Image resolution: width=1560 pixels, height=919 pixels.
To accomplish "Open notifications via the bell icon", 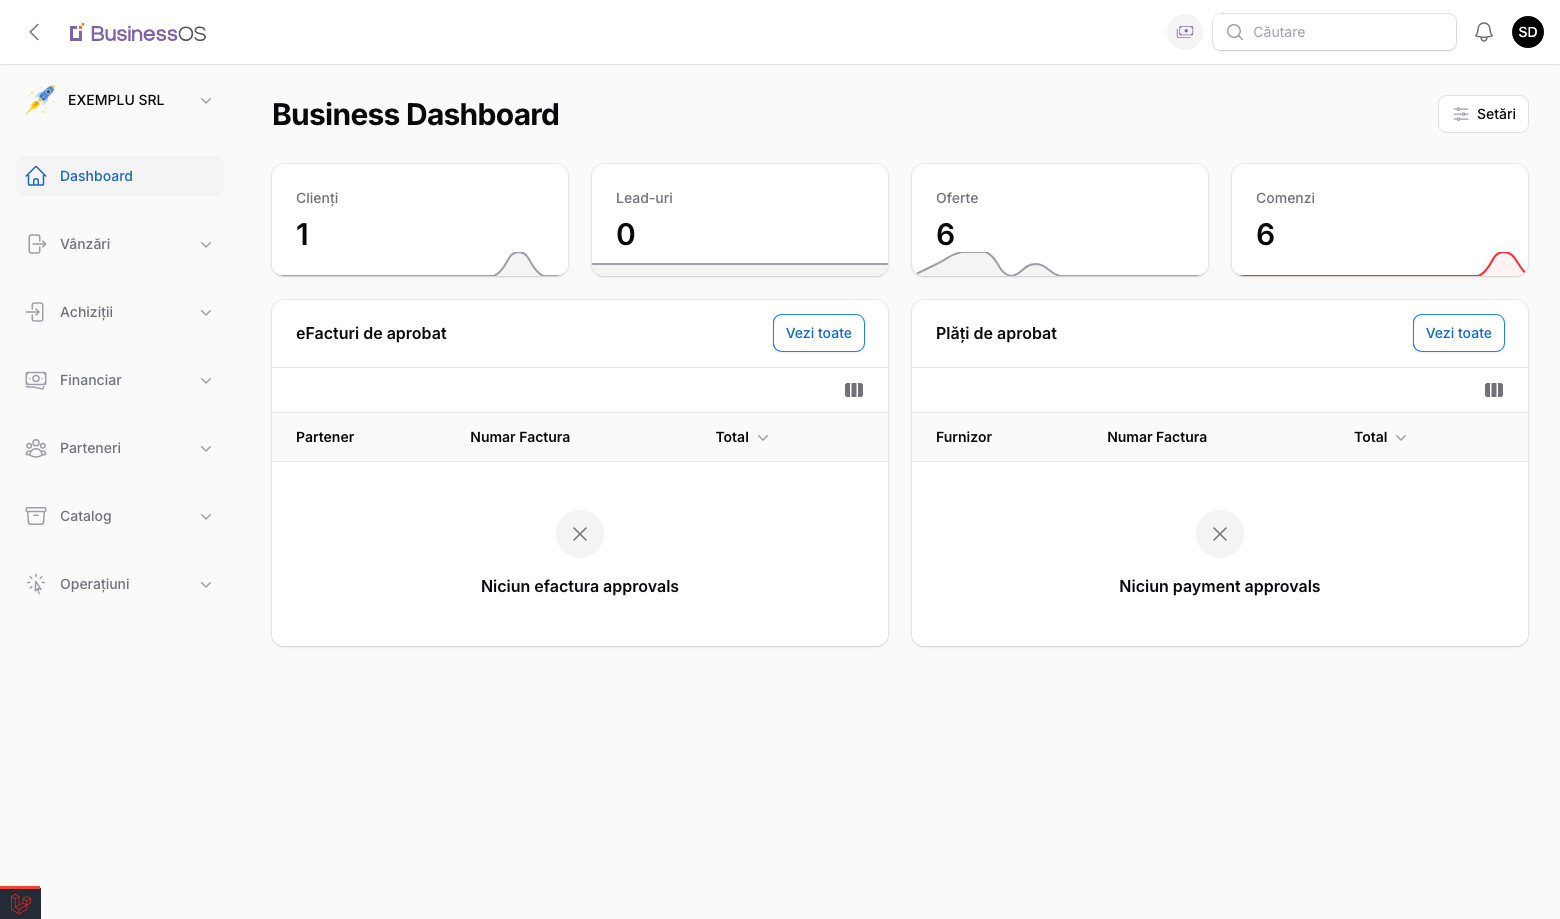I will [1484, 31].
